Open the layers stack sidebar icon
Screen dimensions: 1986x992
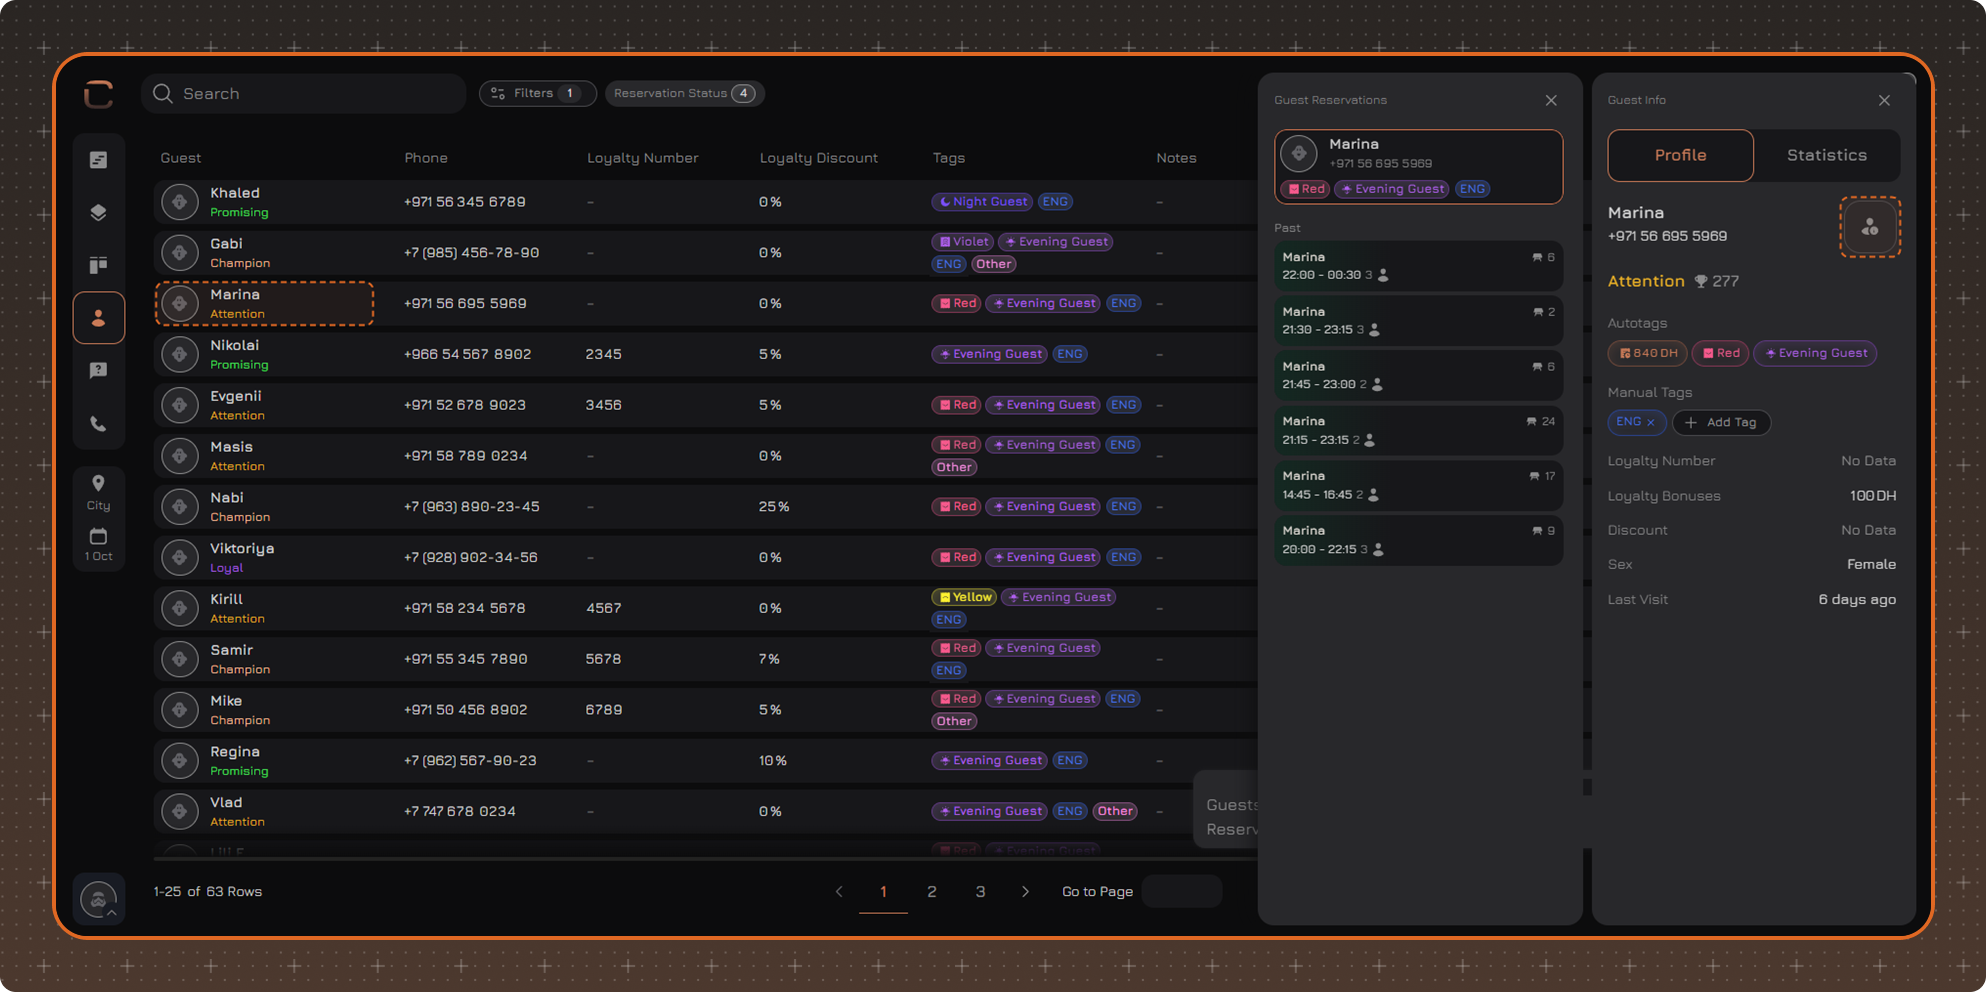tap(98, 212)
